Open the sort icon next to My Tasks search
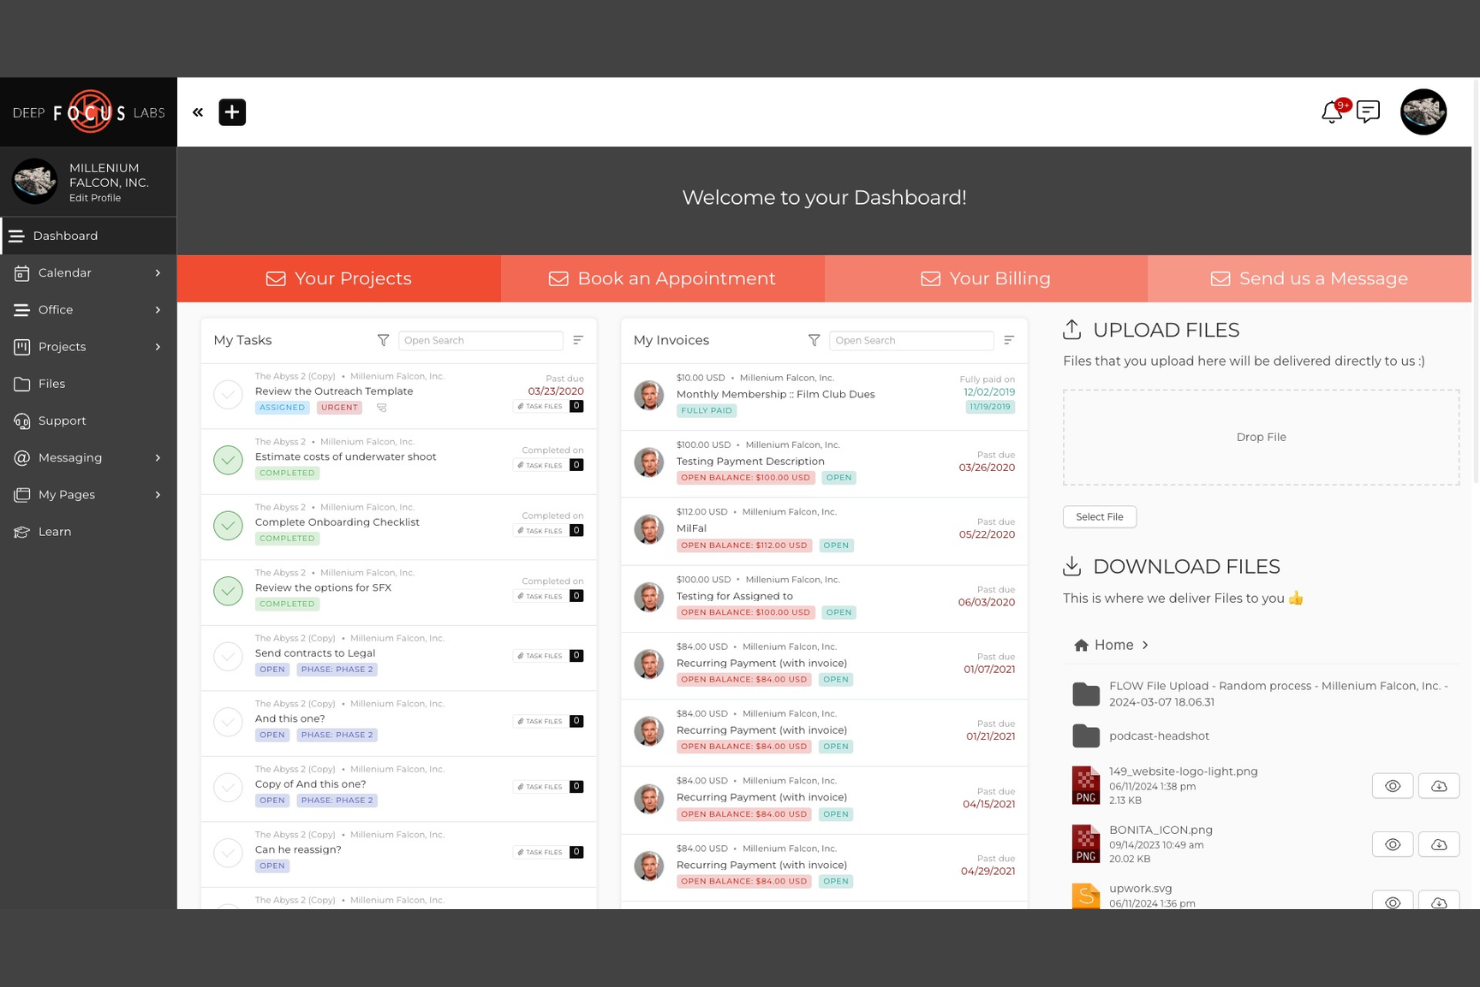The height and width of the screenshot is (987, 1480). coord(578,340)
